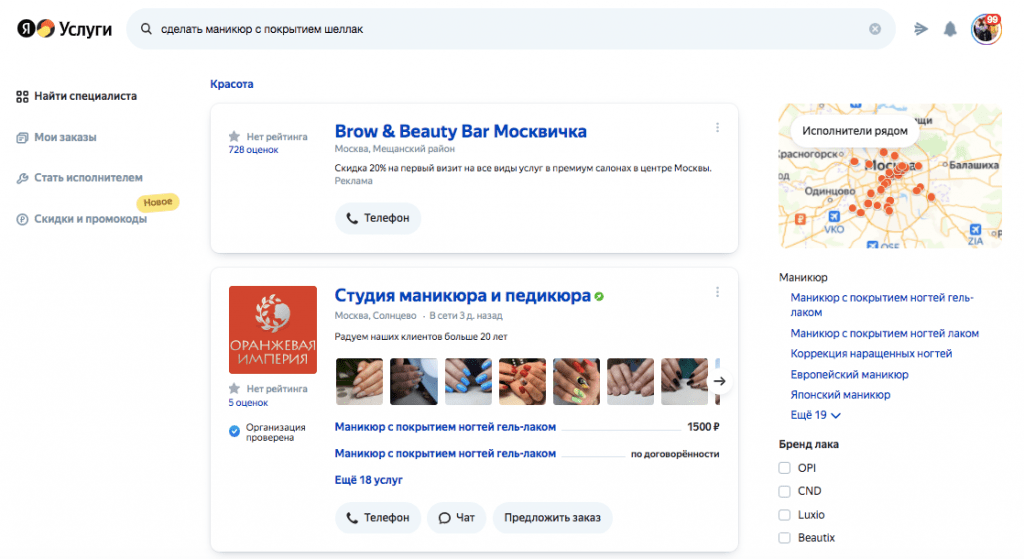Open Студия маникюра и педикюра title
The height and width of the screenshot is (559, 1024).
point(462,296)
